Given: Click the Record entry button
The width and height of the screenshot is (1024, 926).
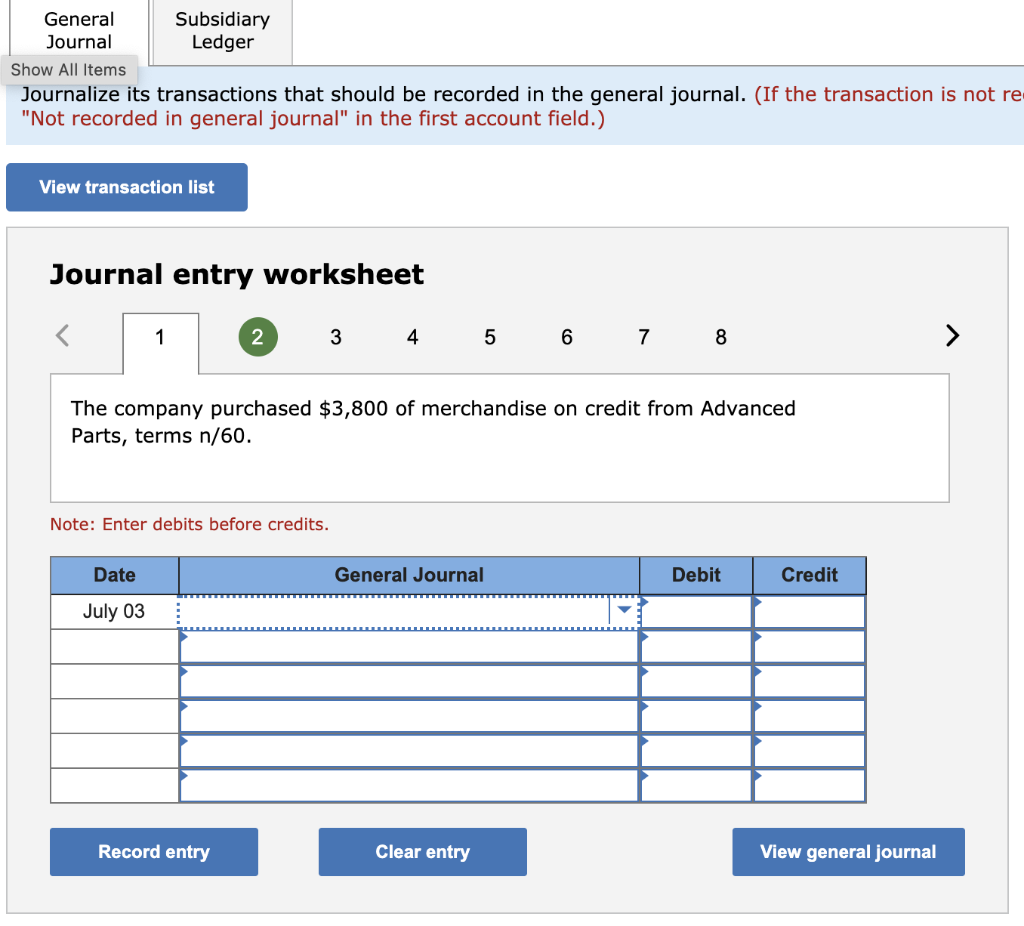Looking at the screenshot, I should tap(153, 851).
